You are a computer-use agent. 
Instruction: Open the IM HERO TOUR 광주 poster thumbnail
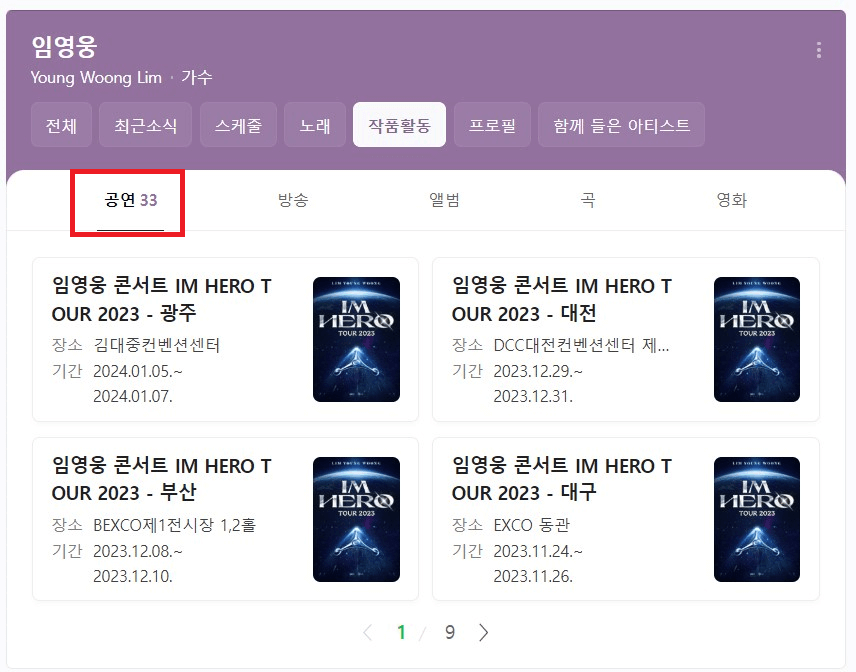356,342
